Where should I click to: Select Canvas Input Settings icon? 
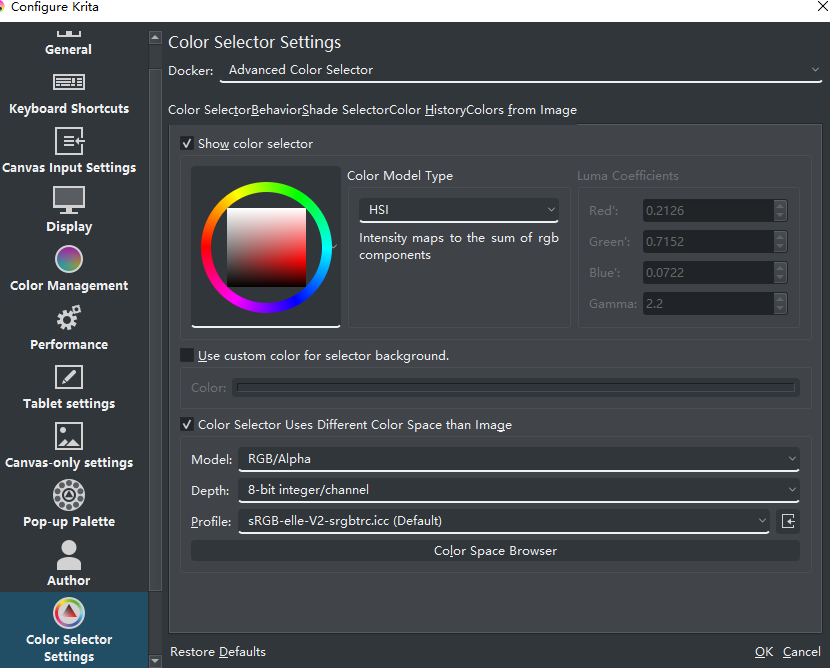coord(69,143)
